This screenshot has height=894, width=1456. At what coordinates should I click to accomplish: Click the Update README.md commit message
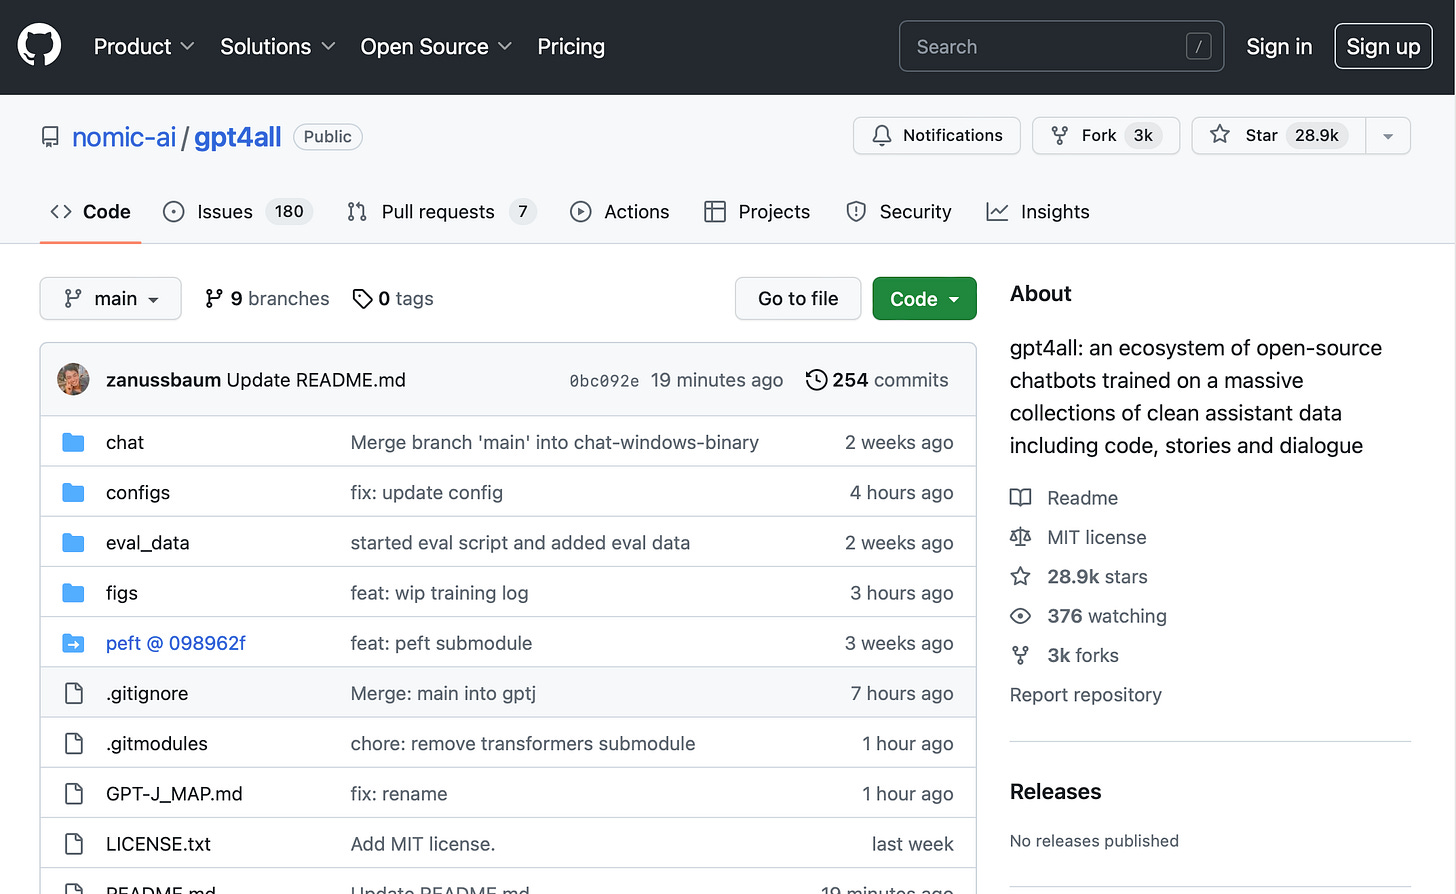pyautogui.click(x=316, y=380)
